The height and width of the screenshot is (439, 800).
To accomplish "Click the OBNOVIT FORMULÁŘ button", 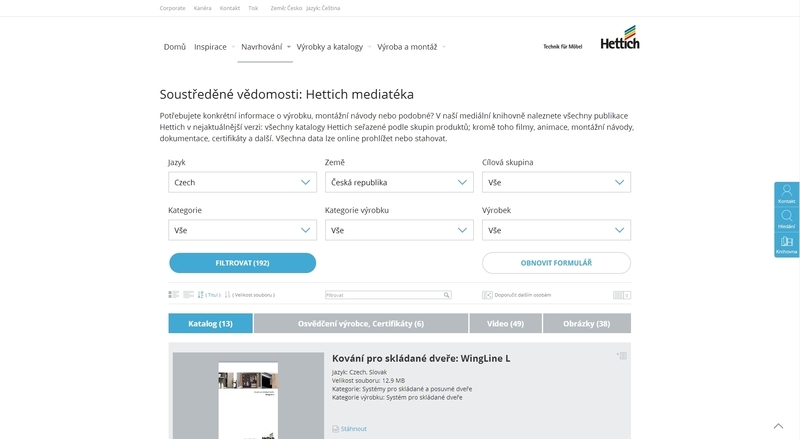I will (556, 263).
